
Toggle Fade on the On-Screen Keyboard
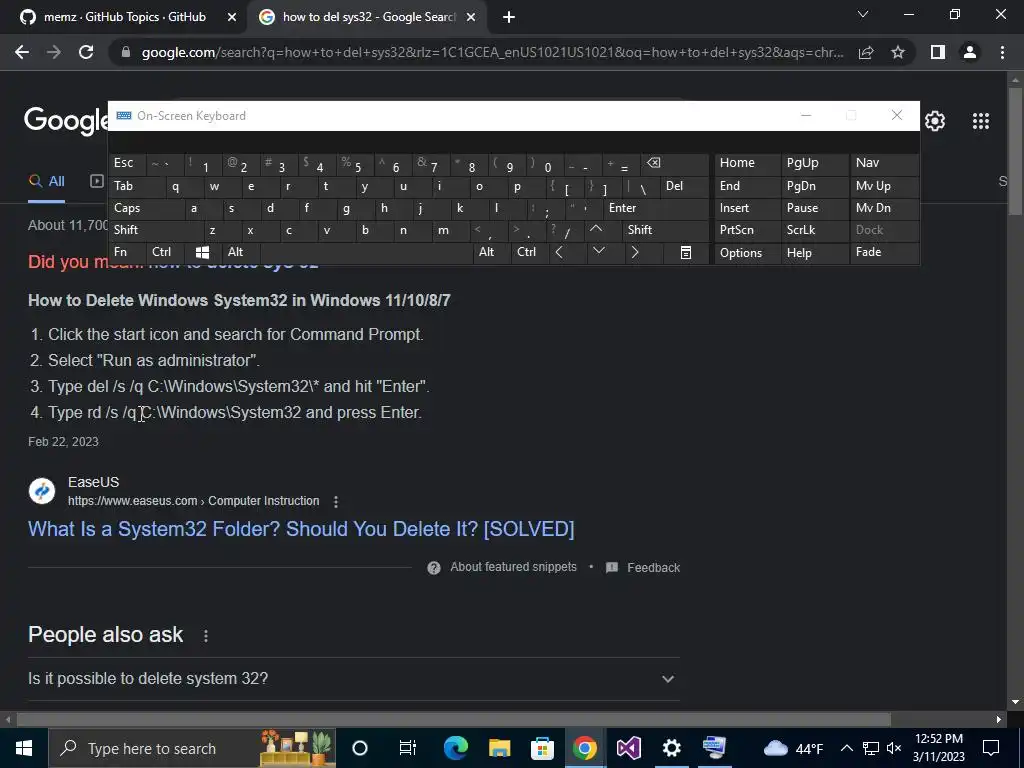click(x=884, y=252)
